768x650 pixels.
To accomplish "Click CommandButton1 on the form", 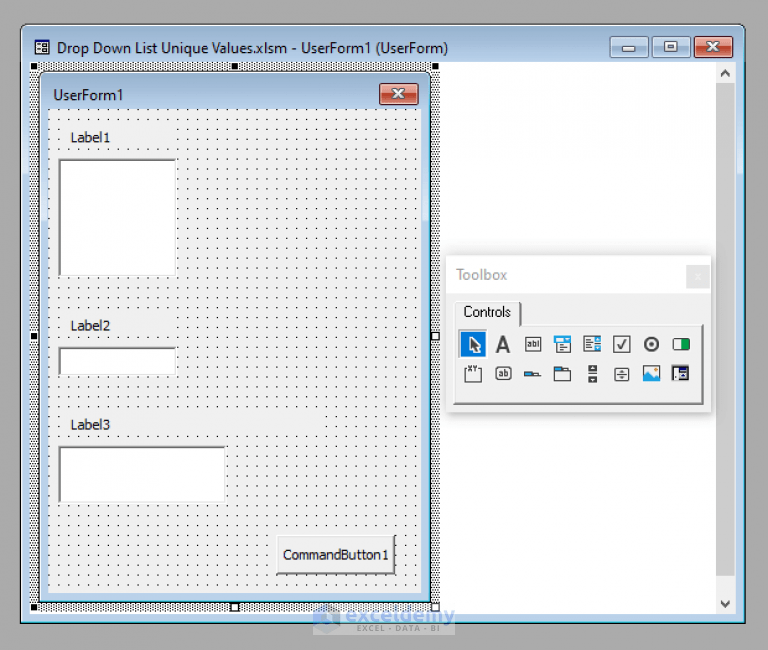I will (x=336, y=554).
